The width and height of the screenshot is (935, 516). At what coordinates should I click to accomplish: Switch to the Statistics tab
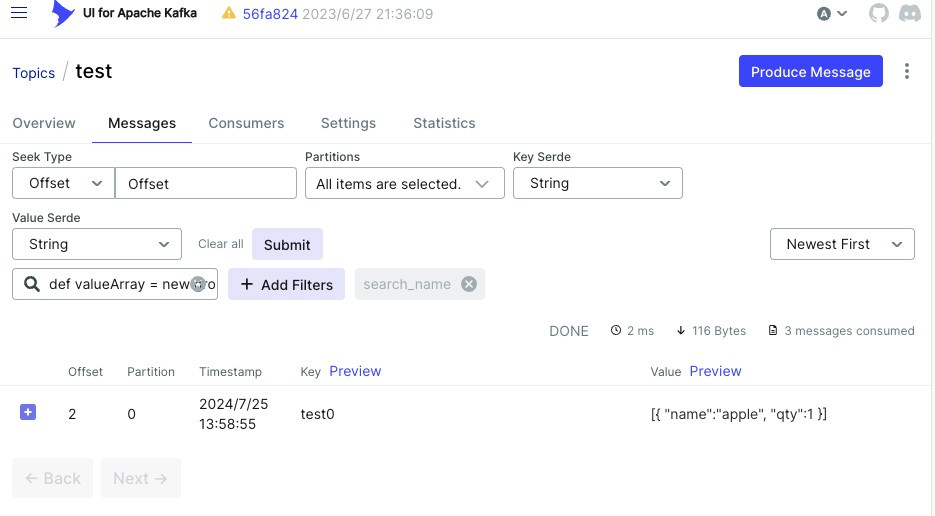[444, 123]
